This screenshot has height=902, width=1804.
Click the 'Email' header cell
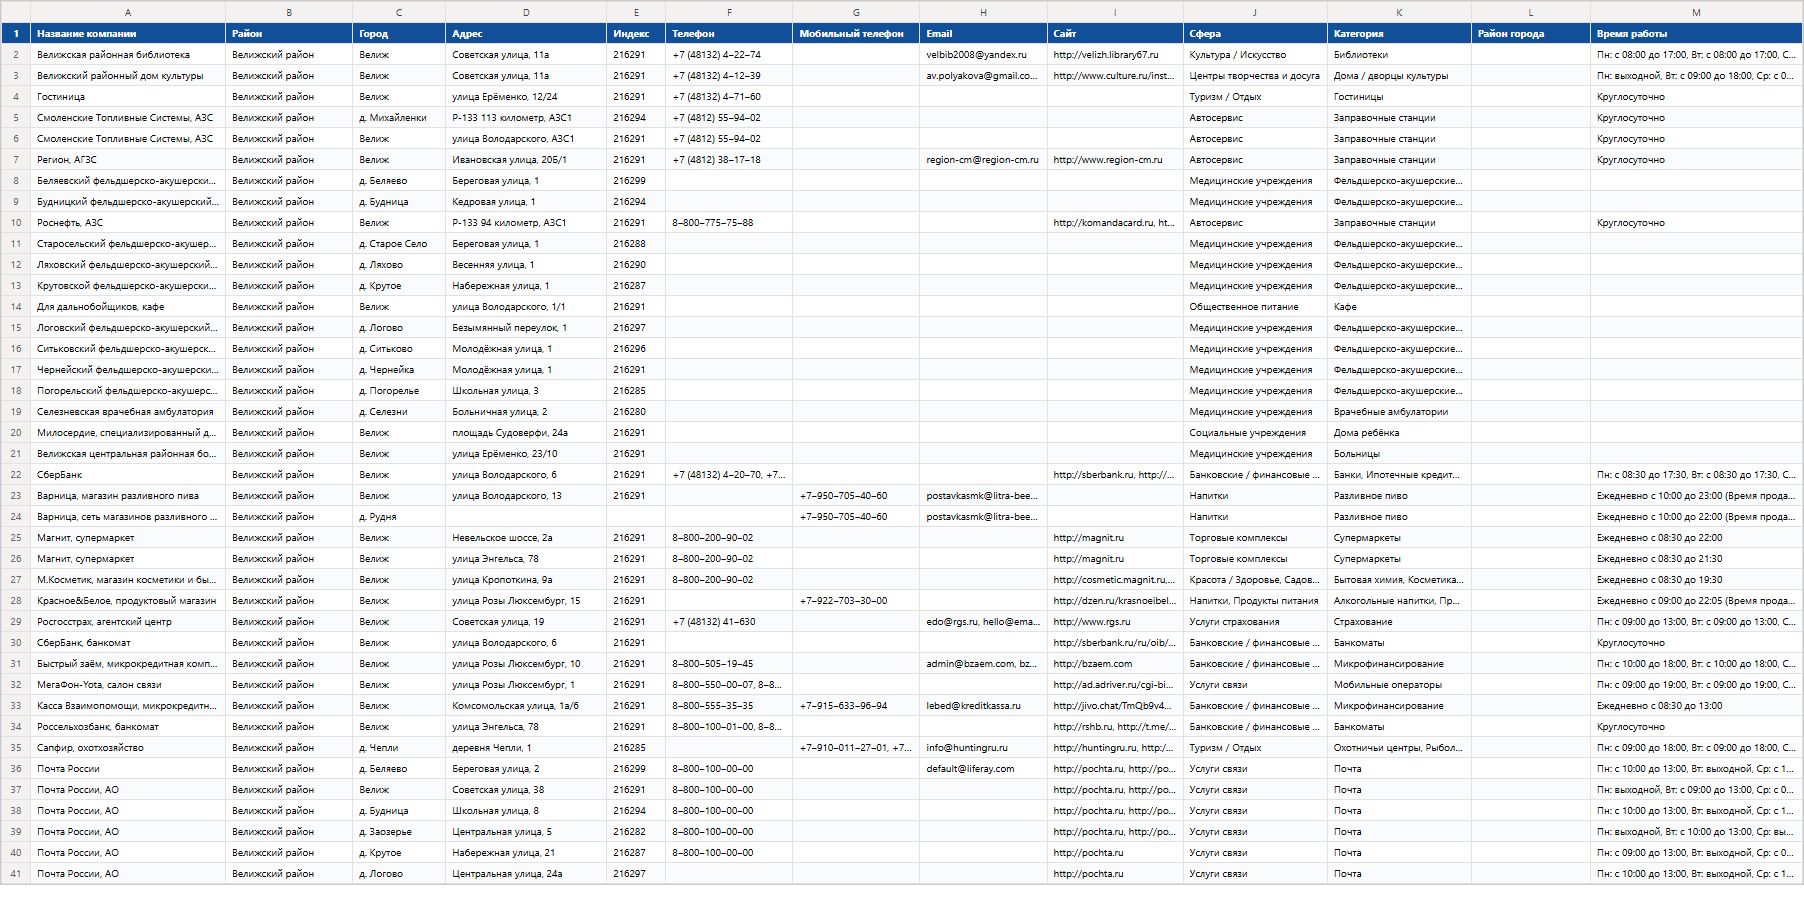click(x=983, y=33)
